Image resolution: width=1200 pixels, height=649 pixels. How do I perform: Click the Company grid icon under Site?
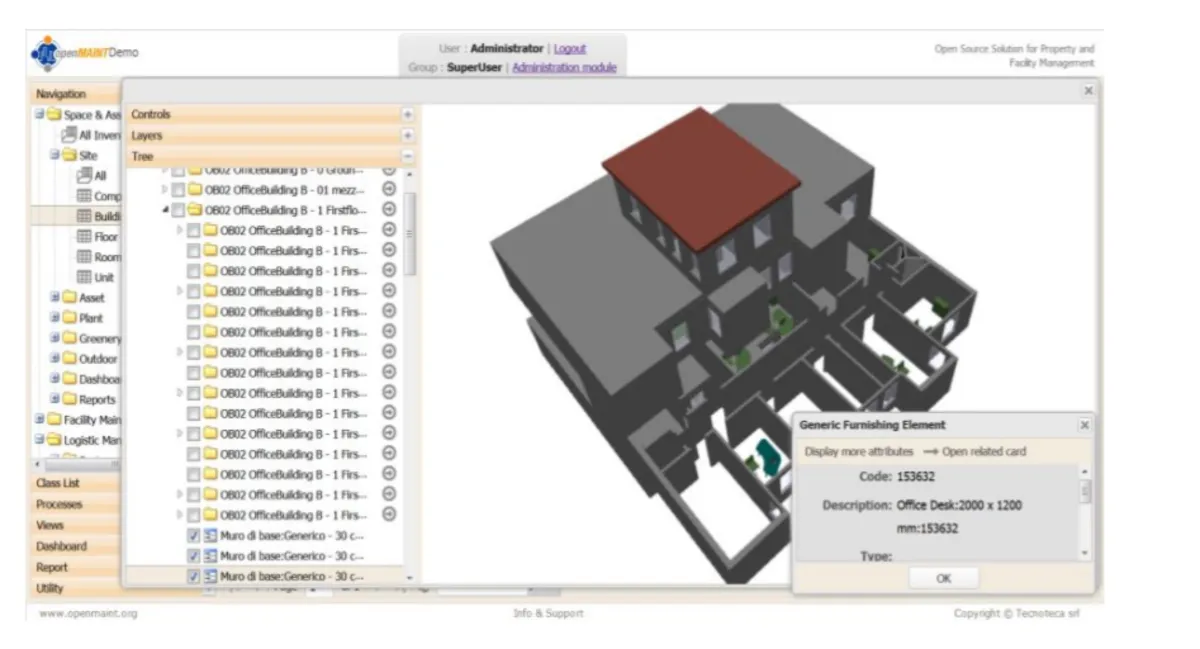point(84,196)
